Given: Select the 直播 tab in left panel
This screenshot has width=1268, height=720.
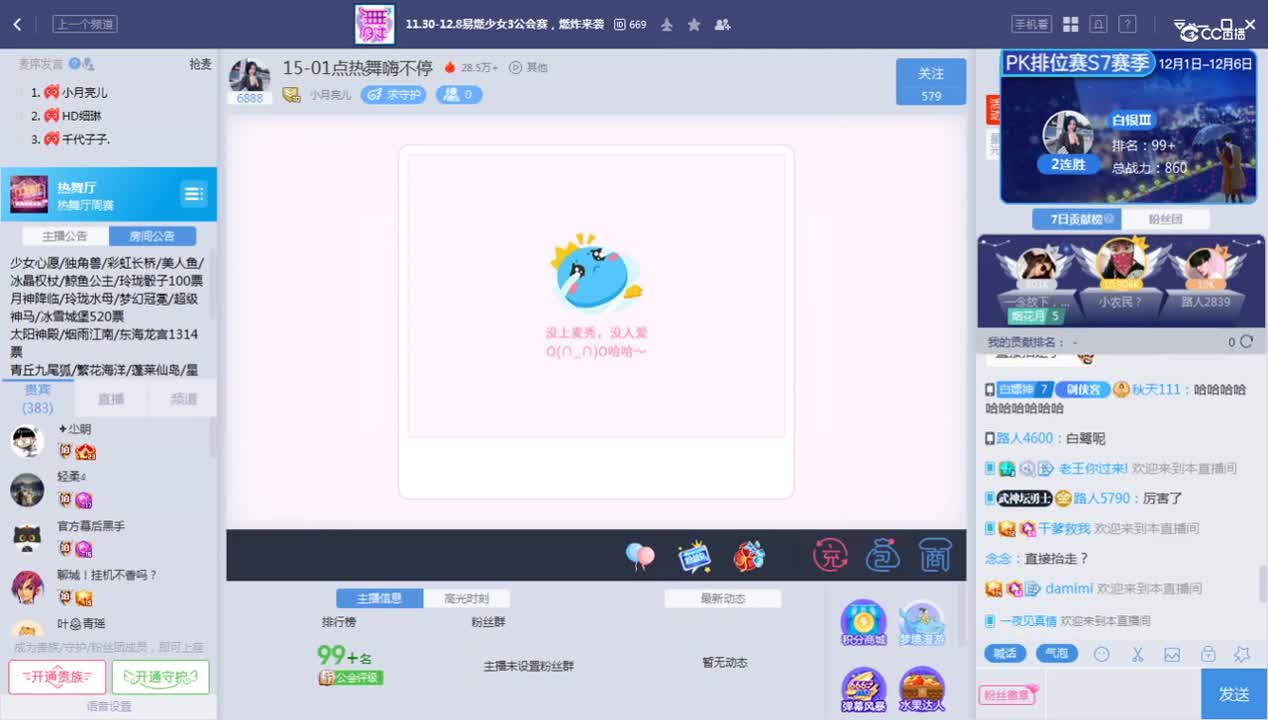Looking at the screenshot, I should pyautogui.click(x=111, y=398).
